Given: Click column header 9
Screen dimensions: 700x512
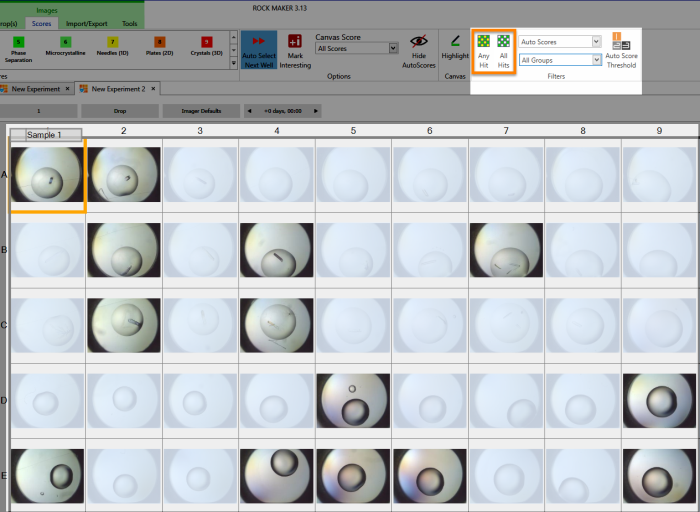Looking at the screenshot, I should coord(659,130).
